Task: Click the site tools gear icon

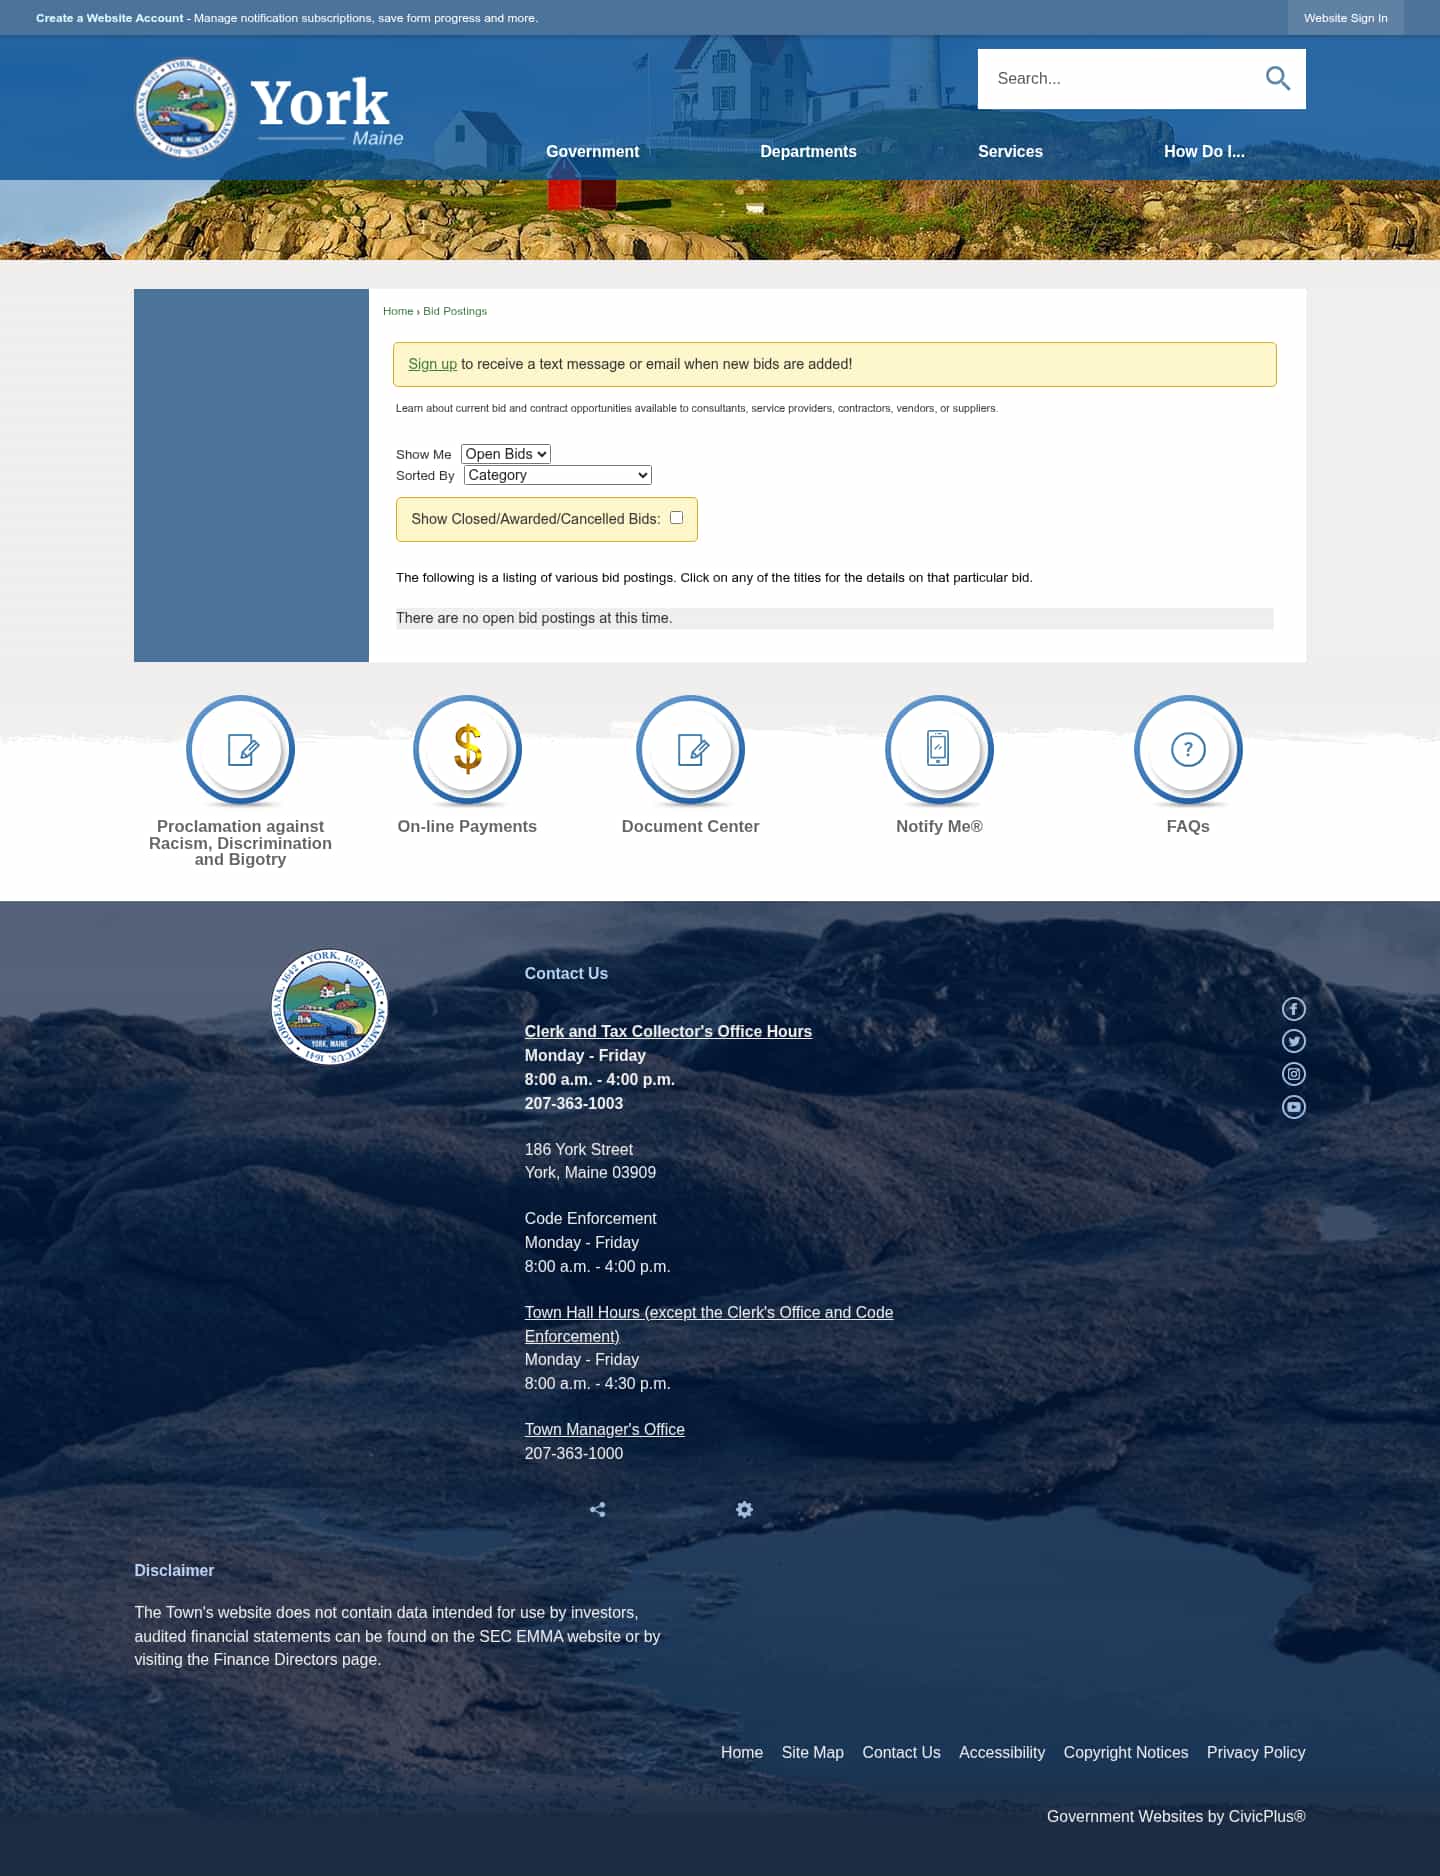Action: click(744, 1509)
